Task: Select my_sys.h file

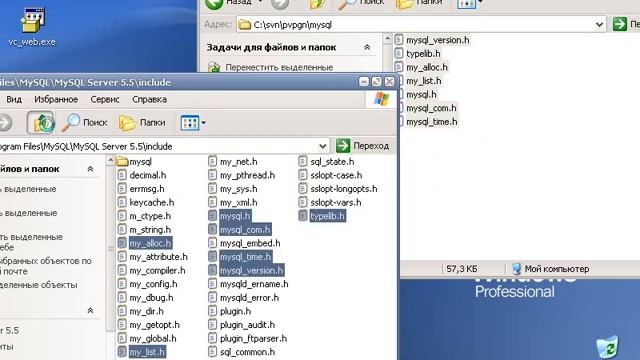Action: [233, 189]
